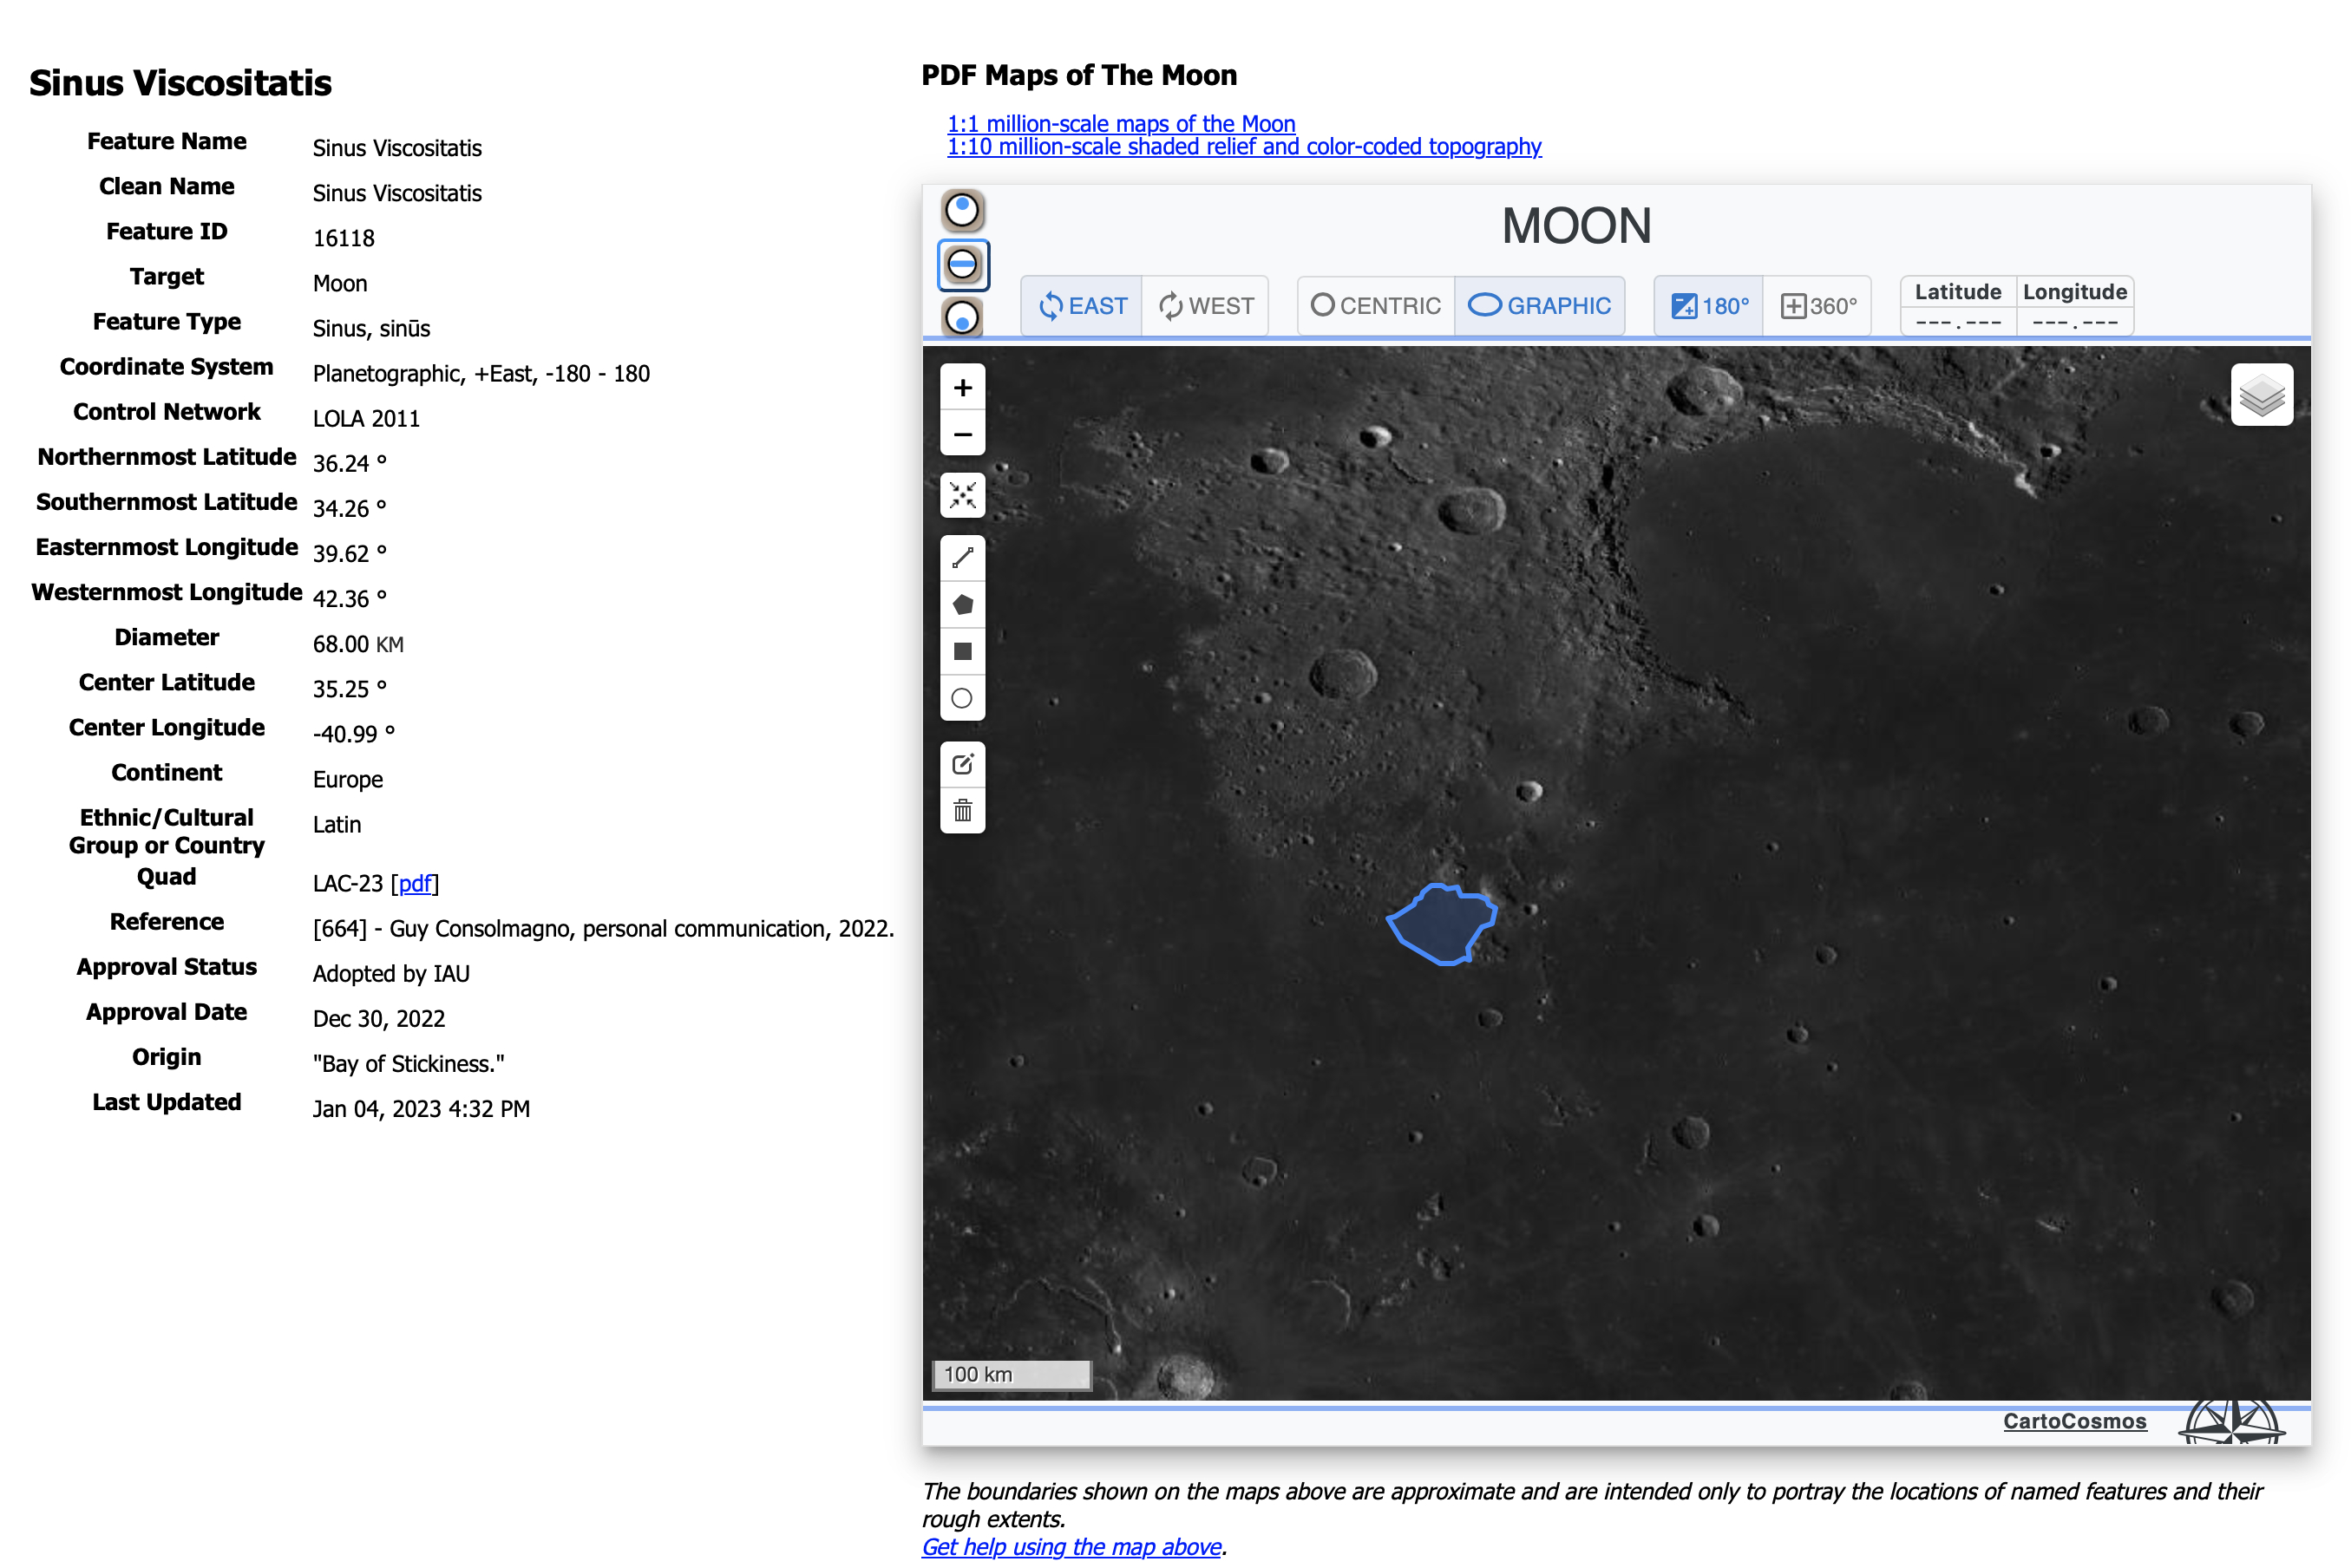This screenshot has height=1568, width=2351.
Task: Open Get help using the map above
Action: coord(1071,1547)
